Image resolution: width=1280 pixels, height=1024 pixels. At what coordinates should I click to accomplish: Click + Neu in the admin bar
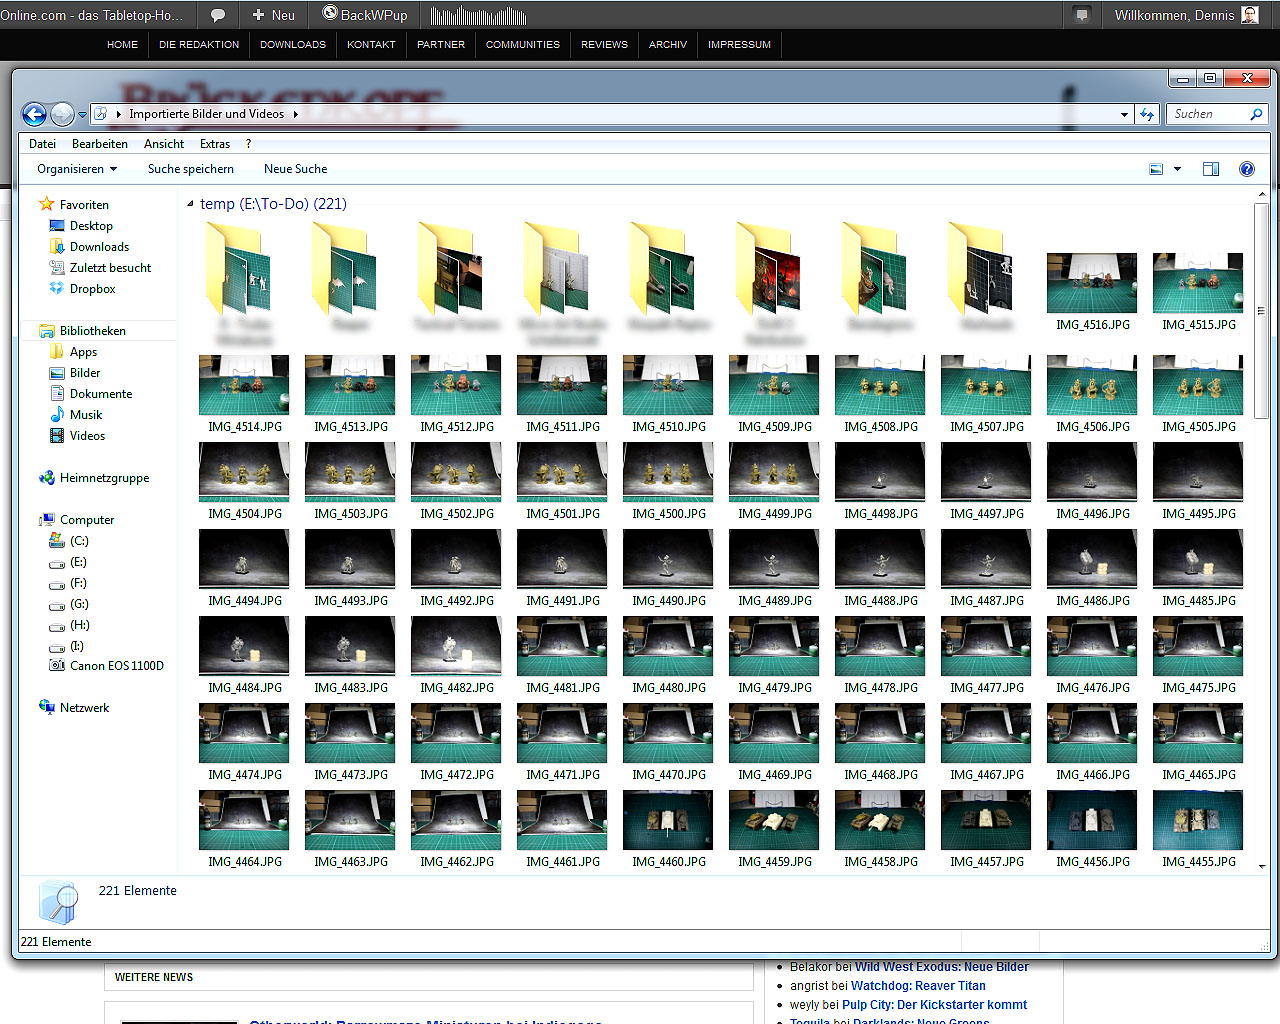273,15
